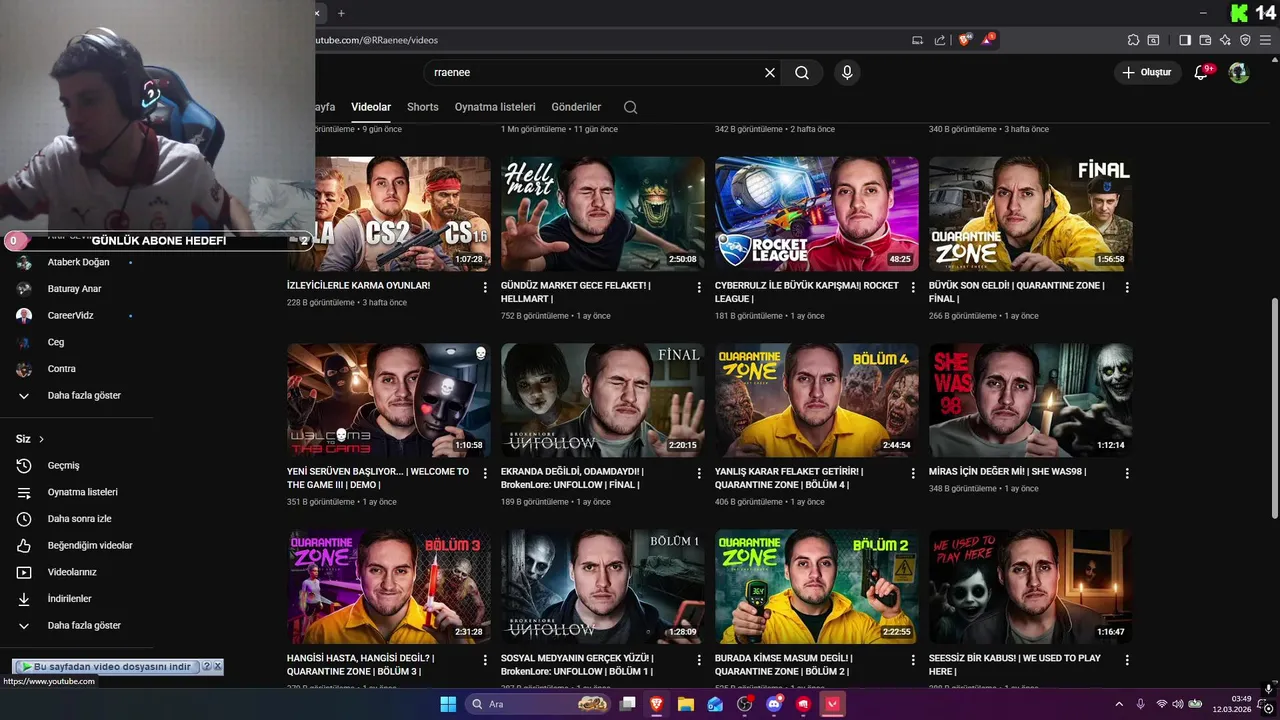1280x720 pixels.
Task: Toggle the browser sidebar panel icon
Action: click(1185, 40)
